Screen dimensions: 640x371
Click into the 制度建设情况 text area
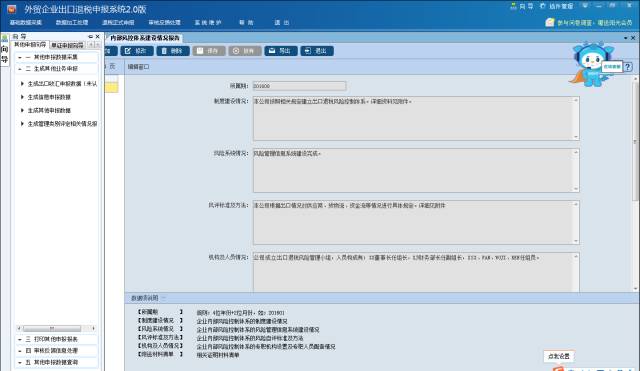[416, 119]
